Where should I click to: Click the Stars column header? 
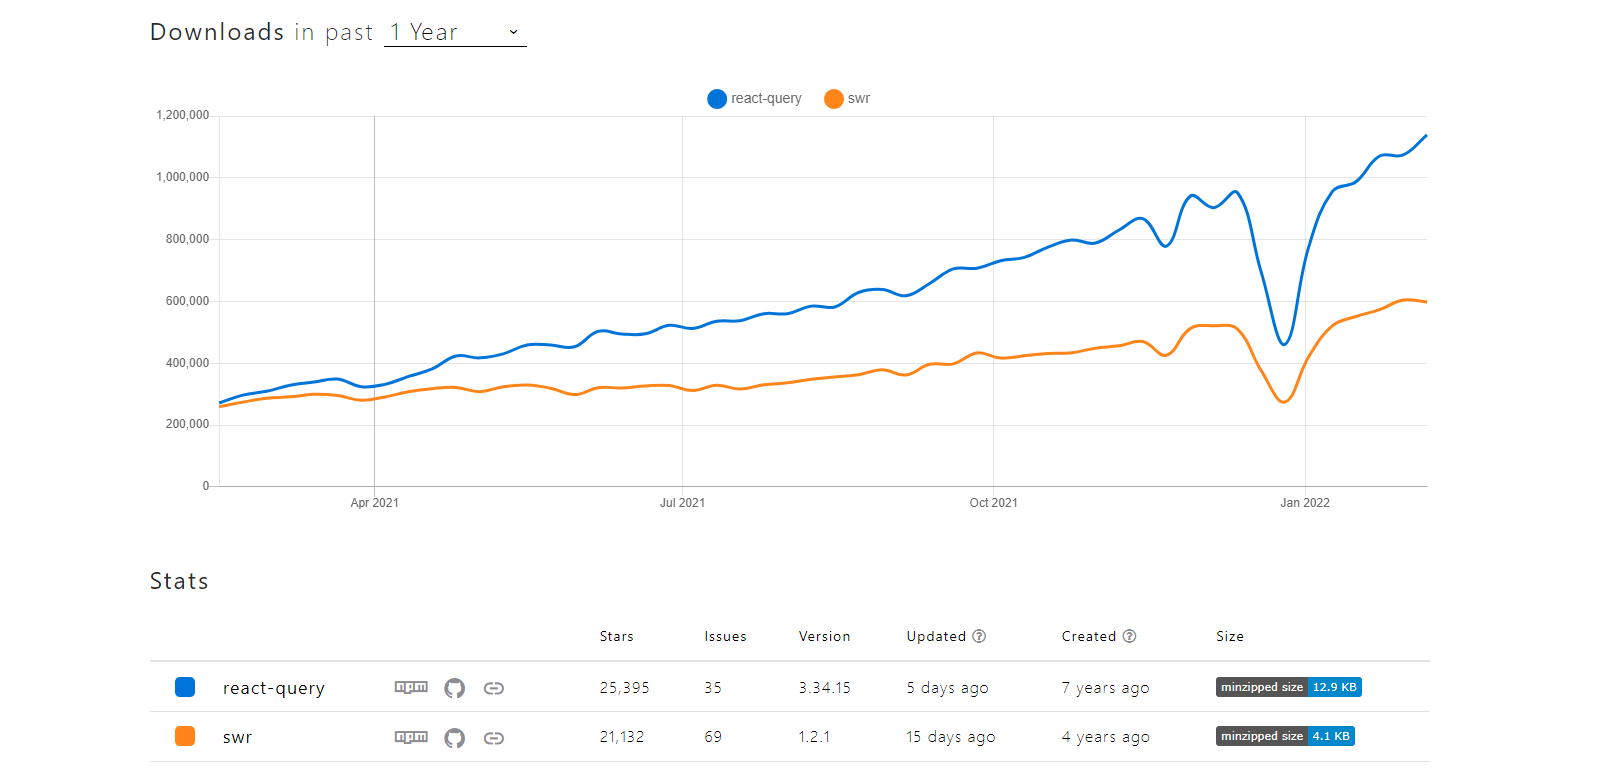pyautogui.click(x=617, y=636)
